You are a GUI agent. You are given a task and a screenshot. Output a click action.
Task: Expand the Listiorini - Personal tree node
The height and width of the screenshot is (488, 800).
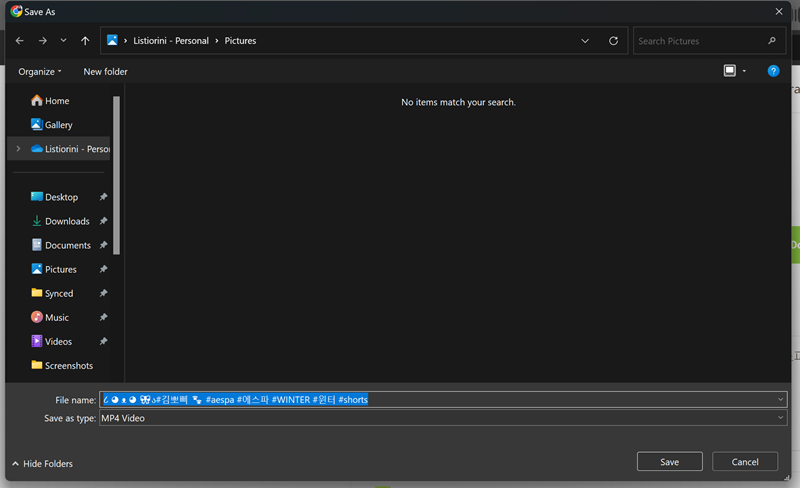pyautogui.click(x=18, y=149)
